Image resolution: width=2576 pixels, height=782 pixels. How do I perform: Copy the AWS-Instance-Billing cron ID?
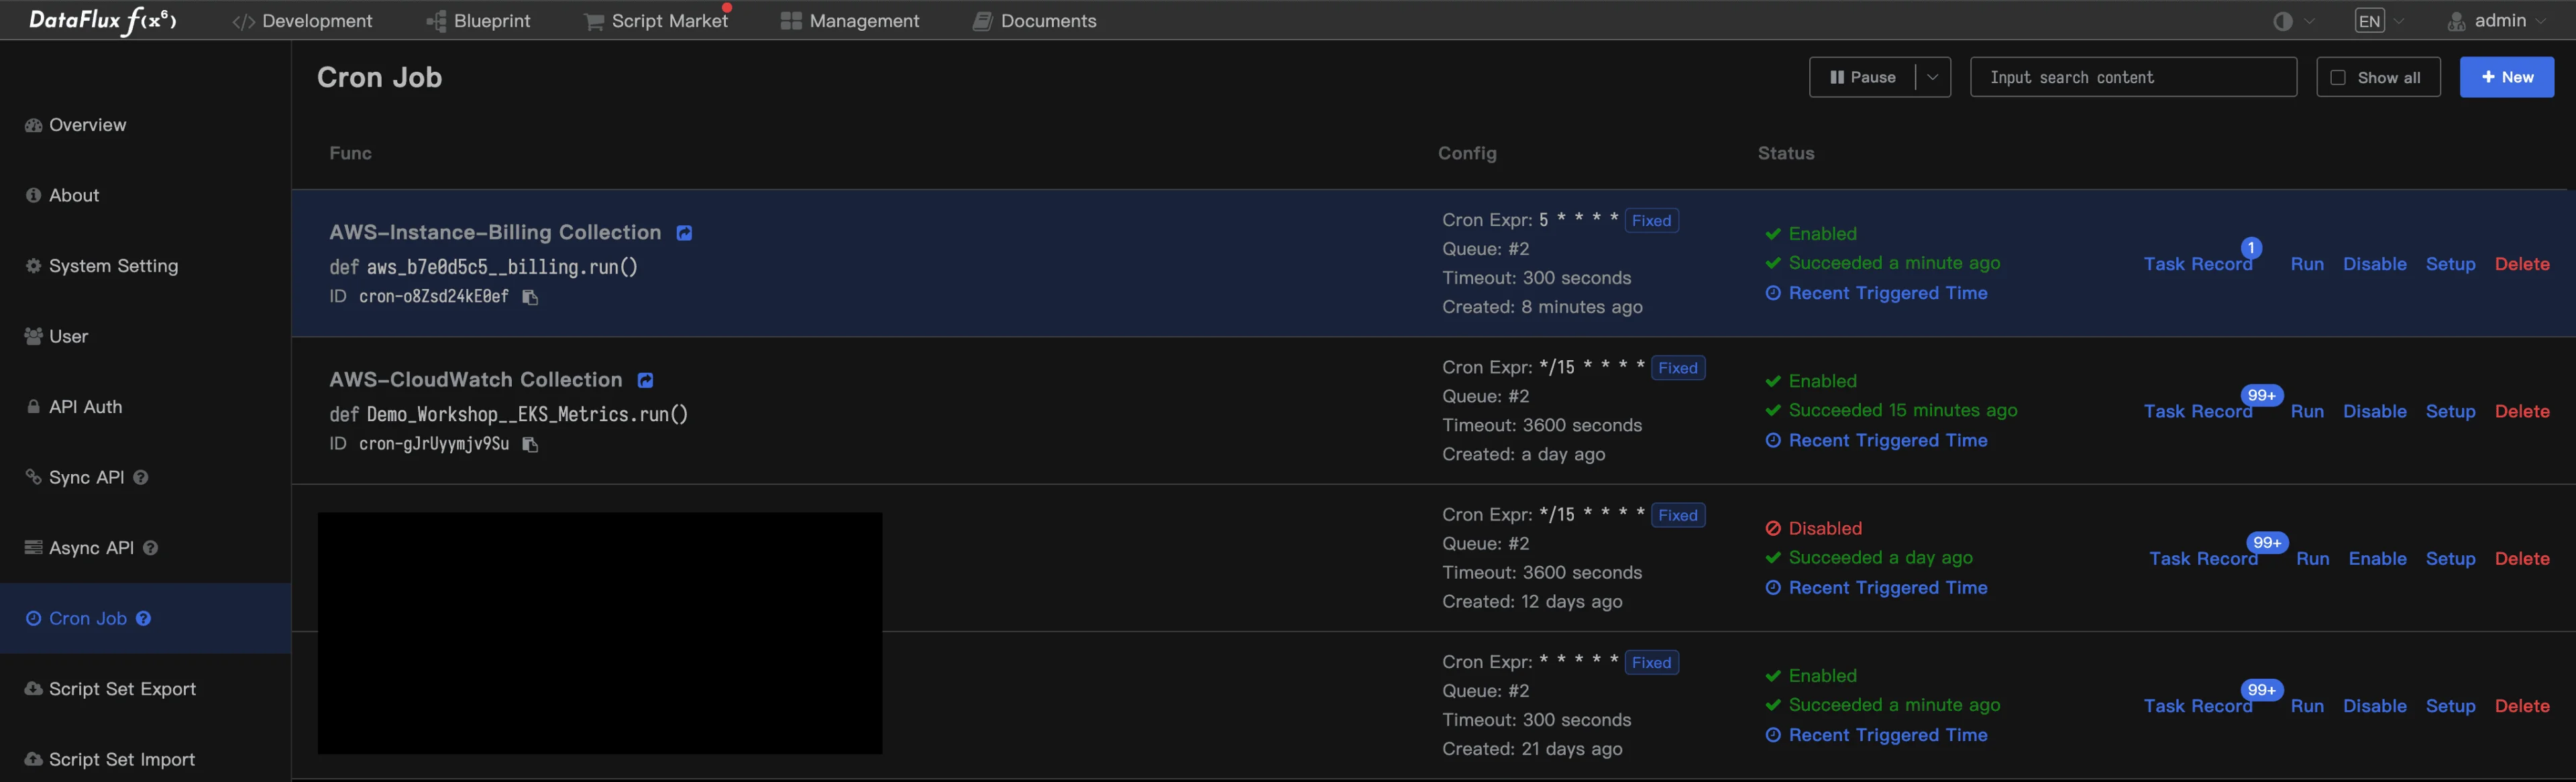(x=530, y=297)
